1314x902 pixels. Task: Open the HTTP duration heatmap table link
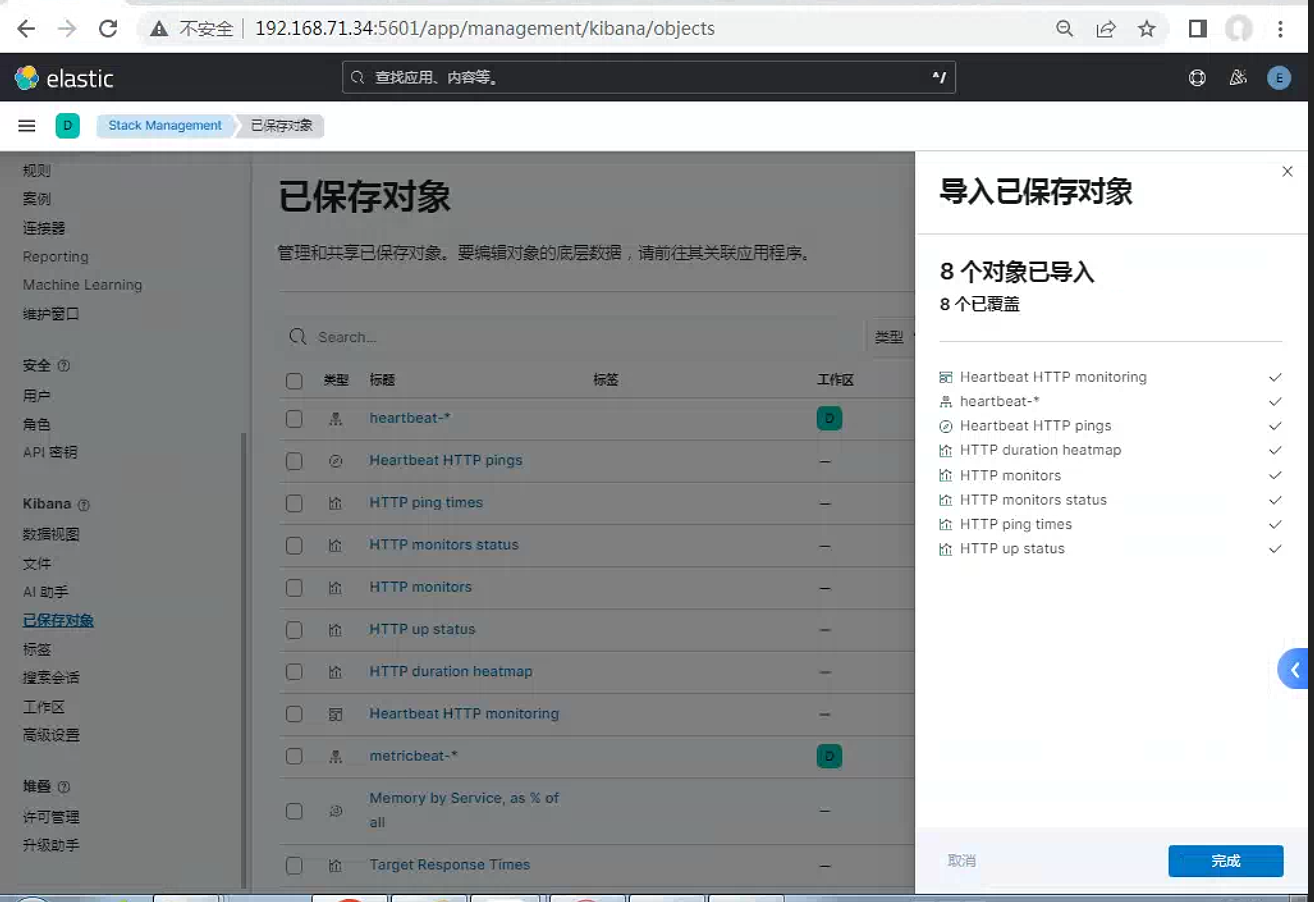[451, 672]
